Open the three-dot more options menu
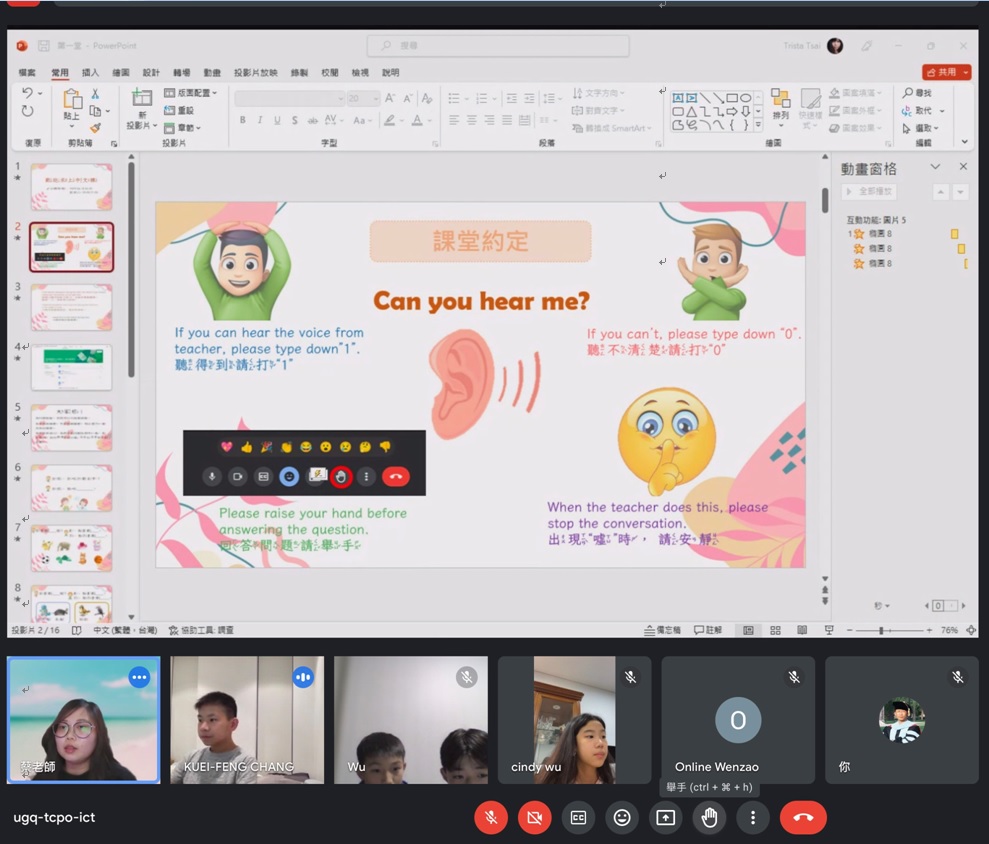 [753, 817]
